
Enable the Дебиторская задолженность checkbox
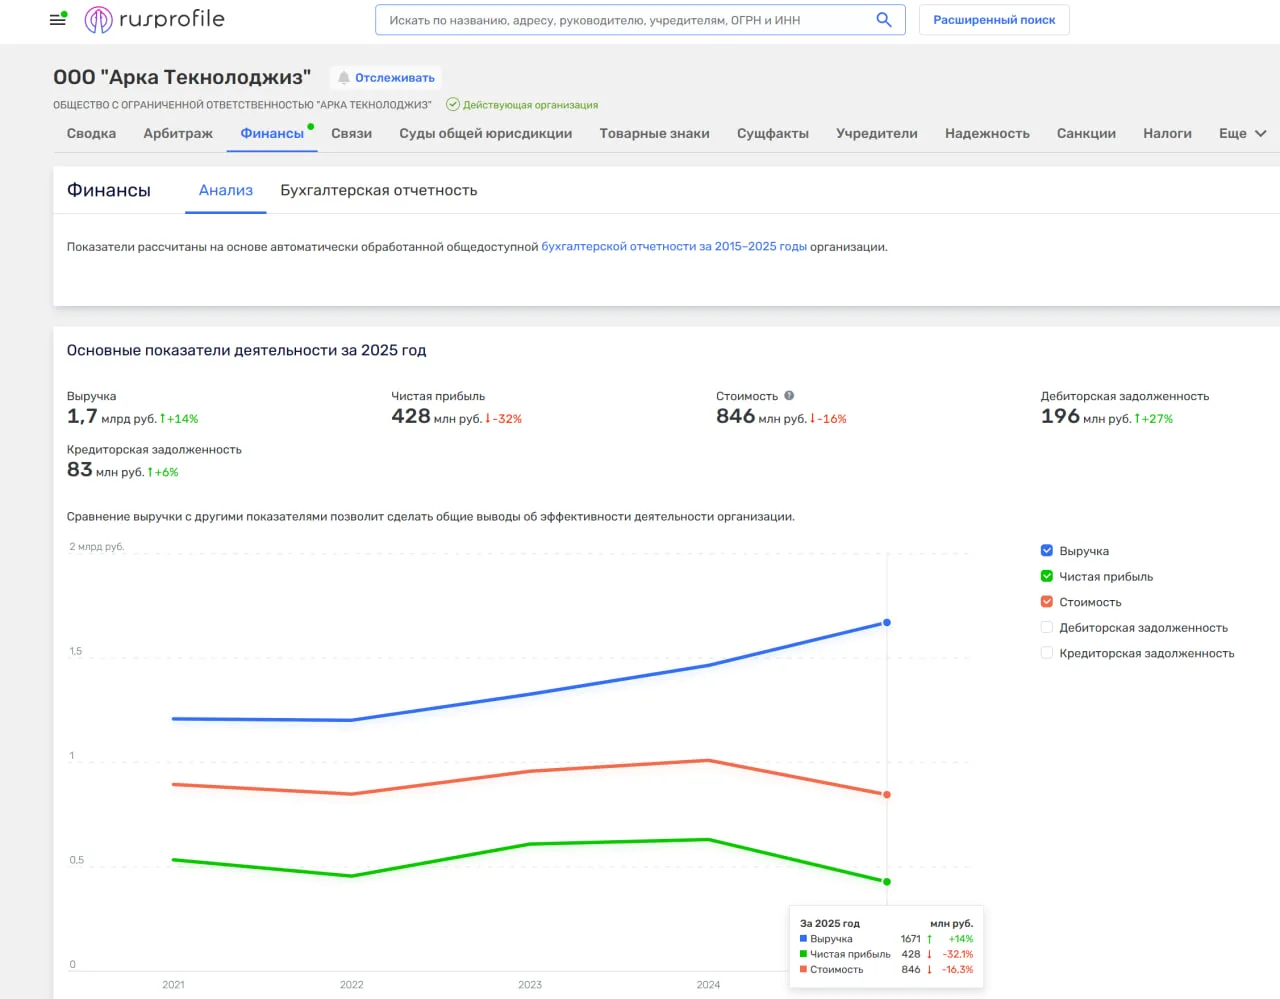pyautogui.click(x=1047, y=627)
